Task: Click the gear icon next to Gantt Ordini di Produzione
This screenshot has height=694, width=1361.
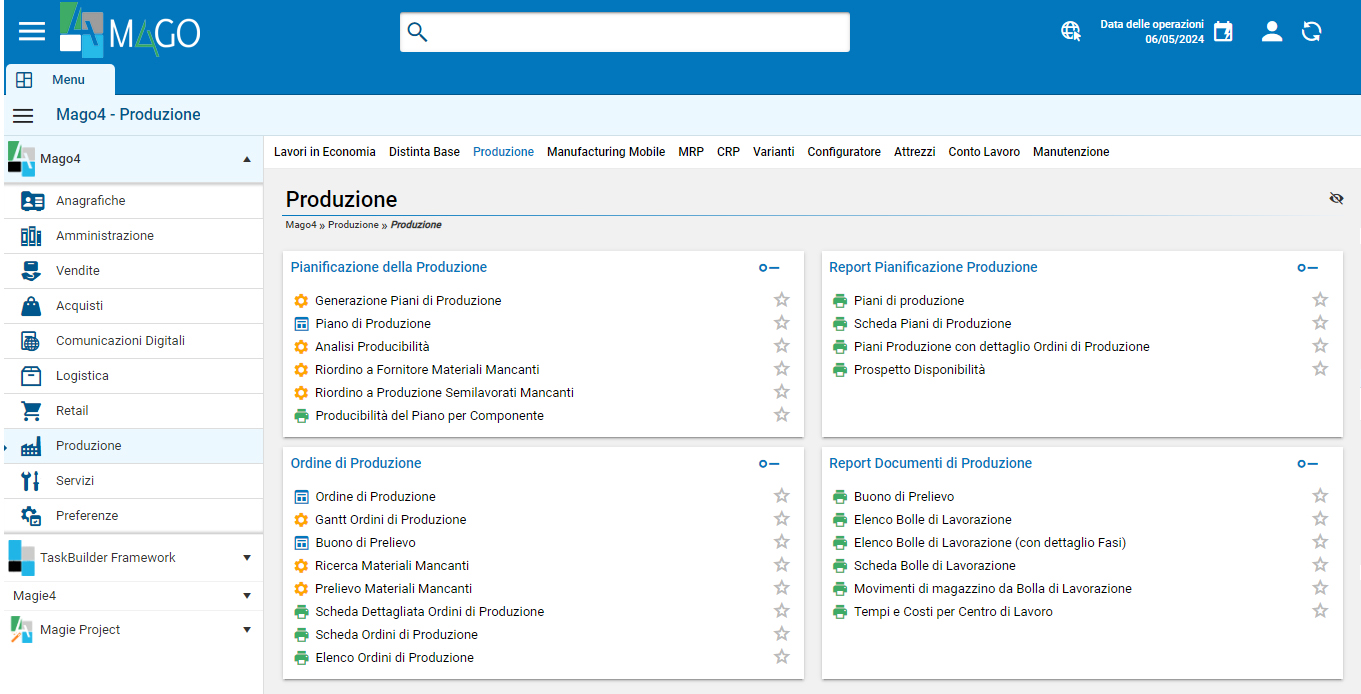Action: (301, 520)
